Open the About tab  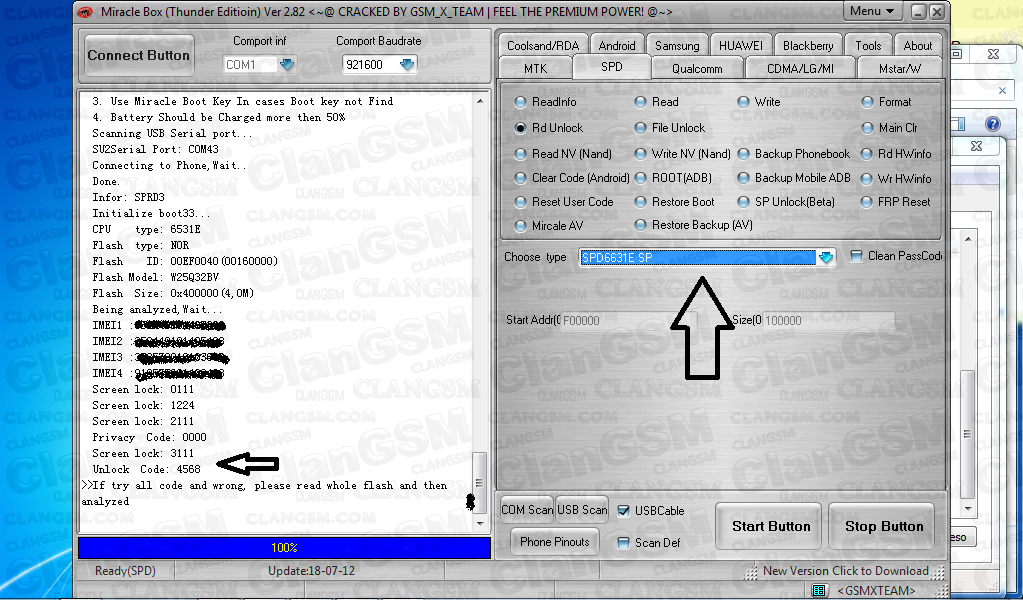pos(917,46)
